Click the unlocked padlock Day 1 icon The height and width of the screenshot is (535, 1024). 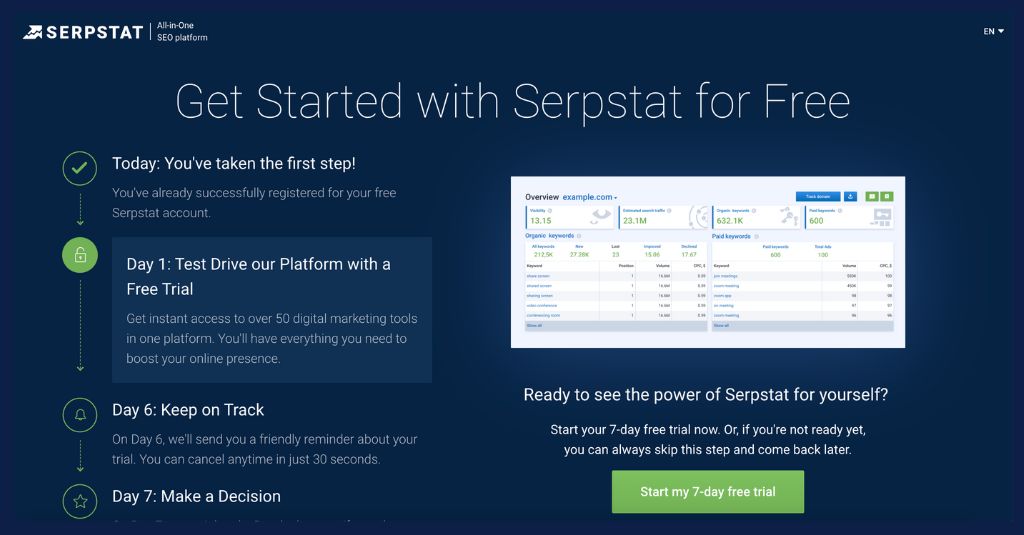coord(80,256)
